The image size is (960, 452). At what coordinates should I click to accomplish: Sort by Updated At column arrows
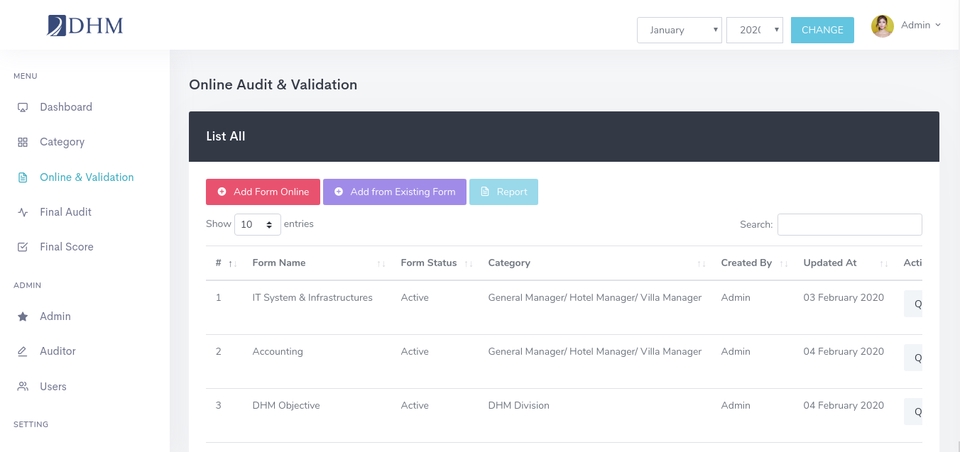(x=884, y=263)
